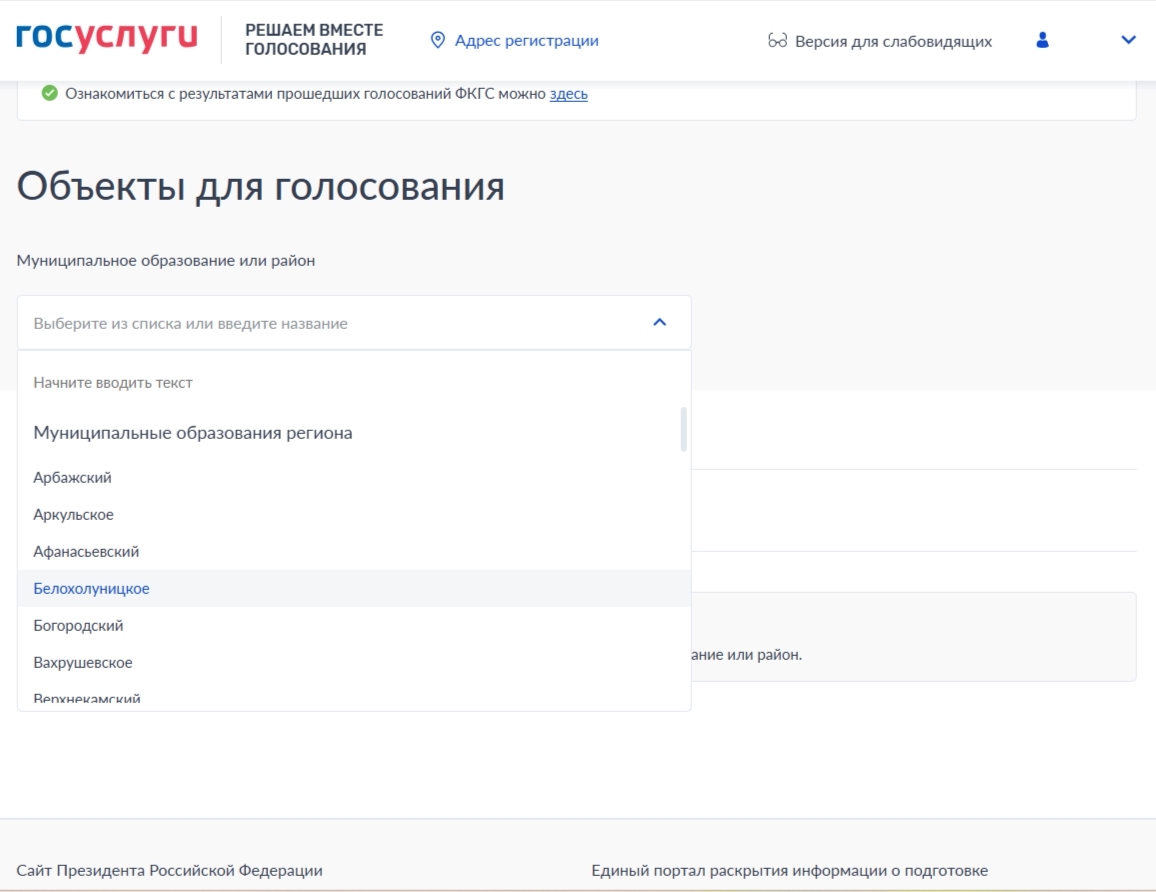The image size is (1156, 892).
Task: Collapse the municipality dropdown arrow
Action: click(659, 323)
